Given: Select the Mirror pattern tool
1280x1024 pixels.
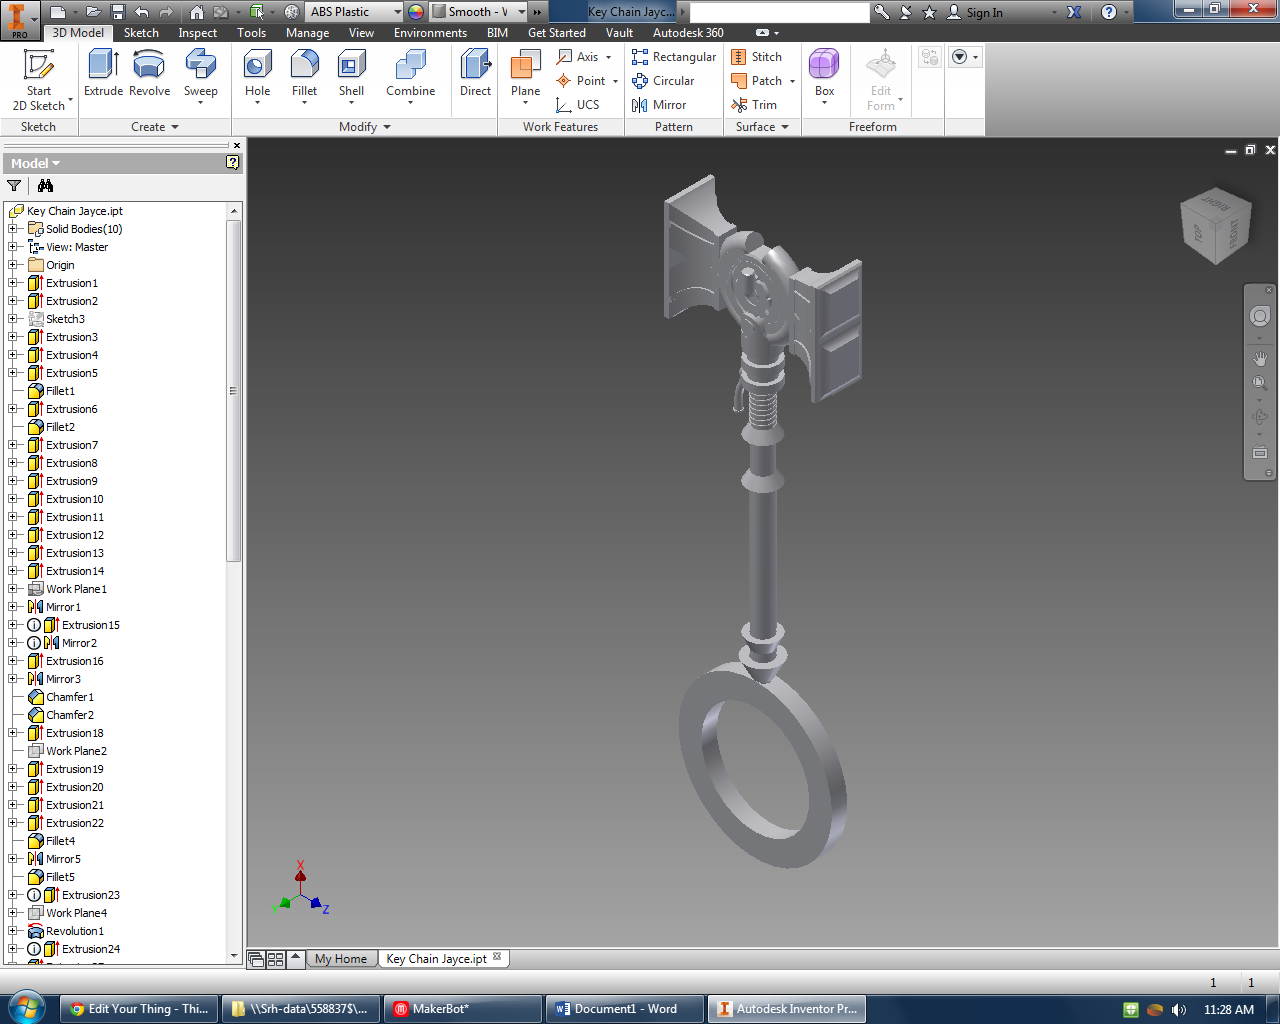Looking at the screenshot, I should (659, 105).
